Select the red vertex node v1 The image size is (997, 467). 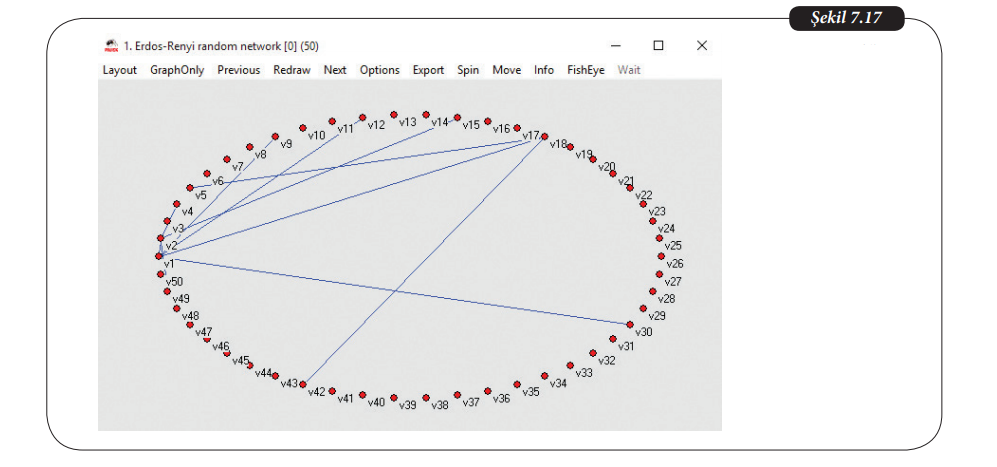tap(159, 256)
